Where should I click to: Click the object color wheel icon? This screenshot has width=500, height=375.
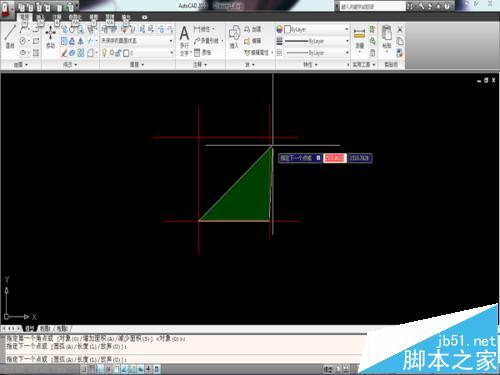pyautogui.click(x=279, y=29)
